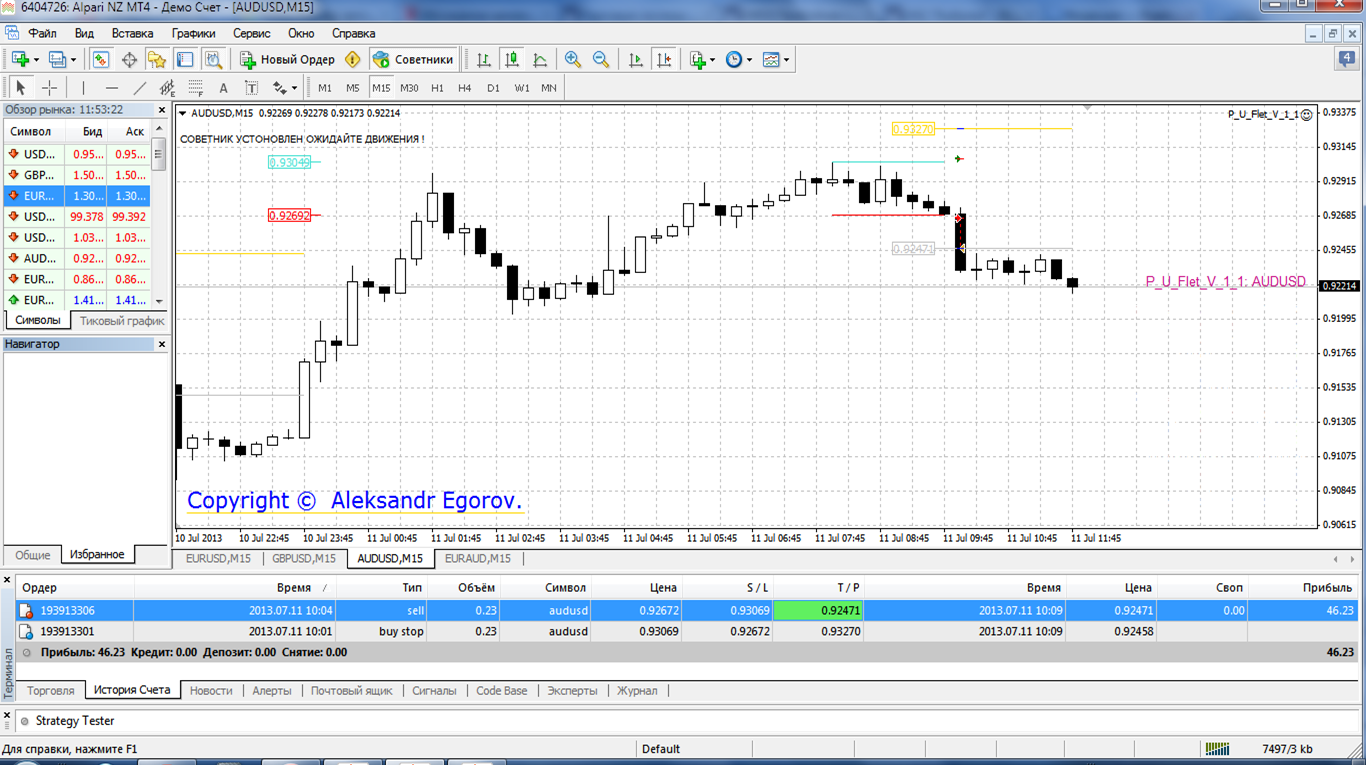
Task: Toggle the Navigator folder-star icon
Action: pyautogui.click(x=157, y=60)
